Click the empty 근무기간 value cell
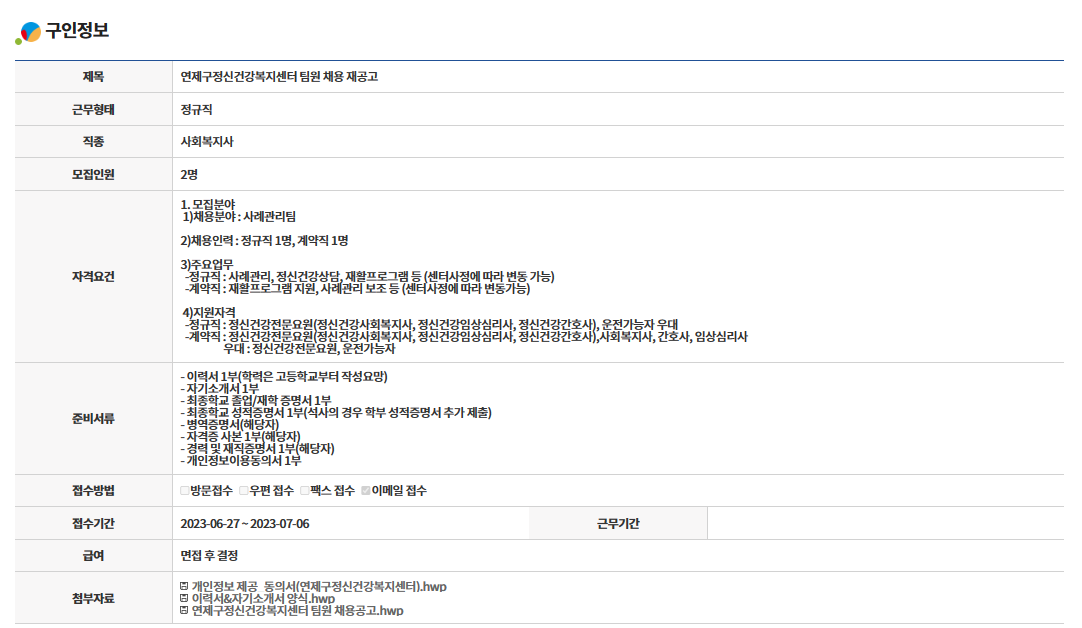 [884, 523]
